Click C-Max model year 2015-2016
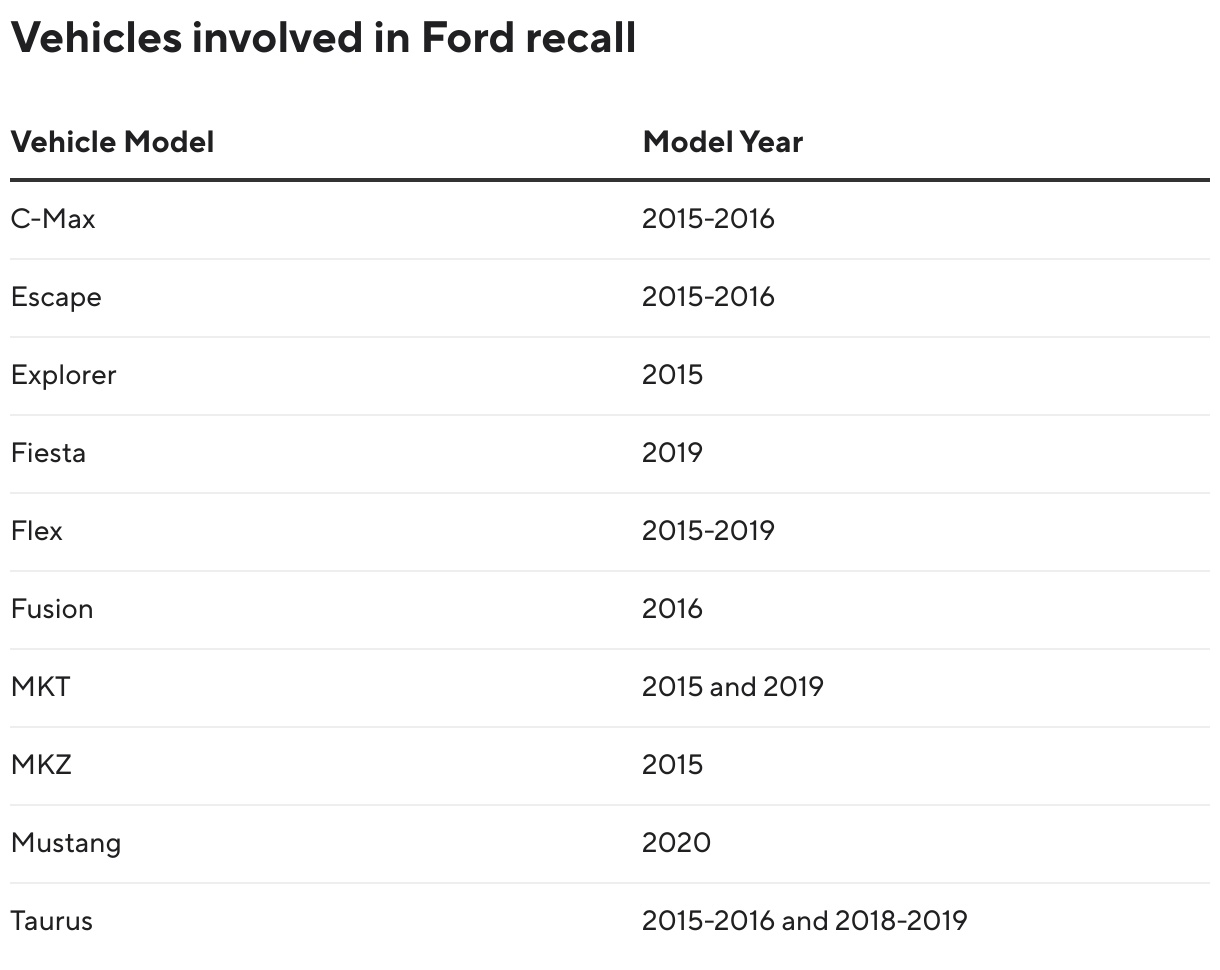The width and height of the screenshot is (1220, 970). tap(708, 219)
